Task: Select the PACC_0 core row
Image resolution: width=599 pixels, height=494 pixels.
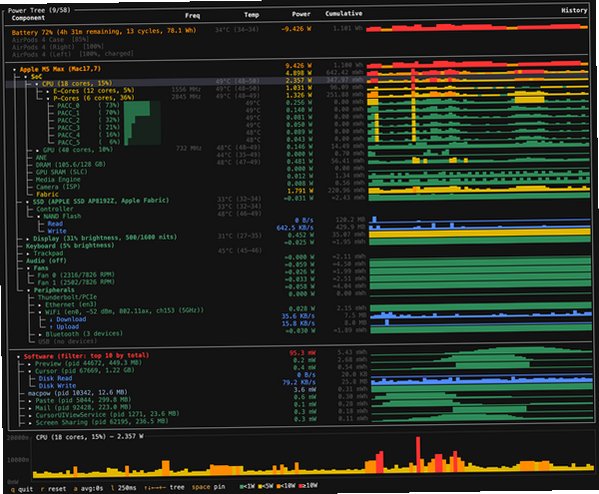Action: (89, 105)
